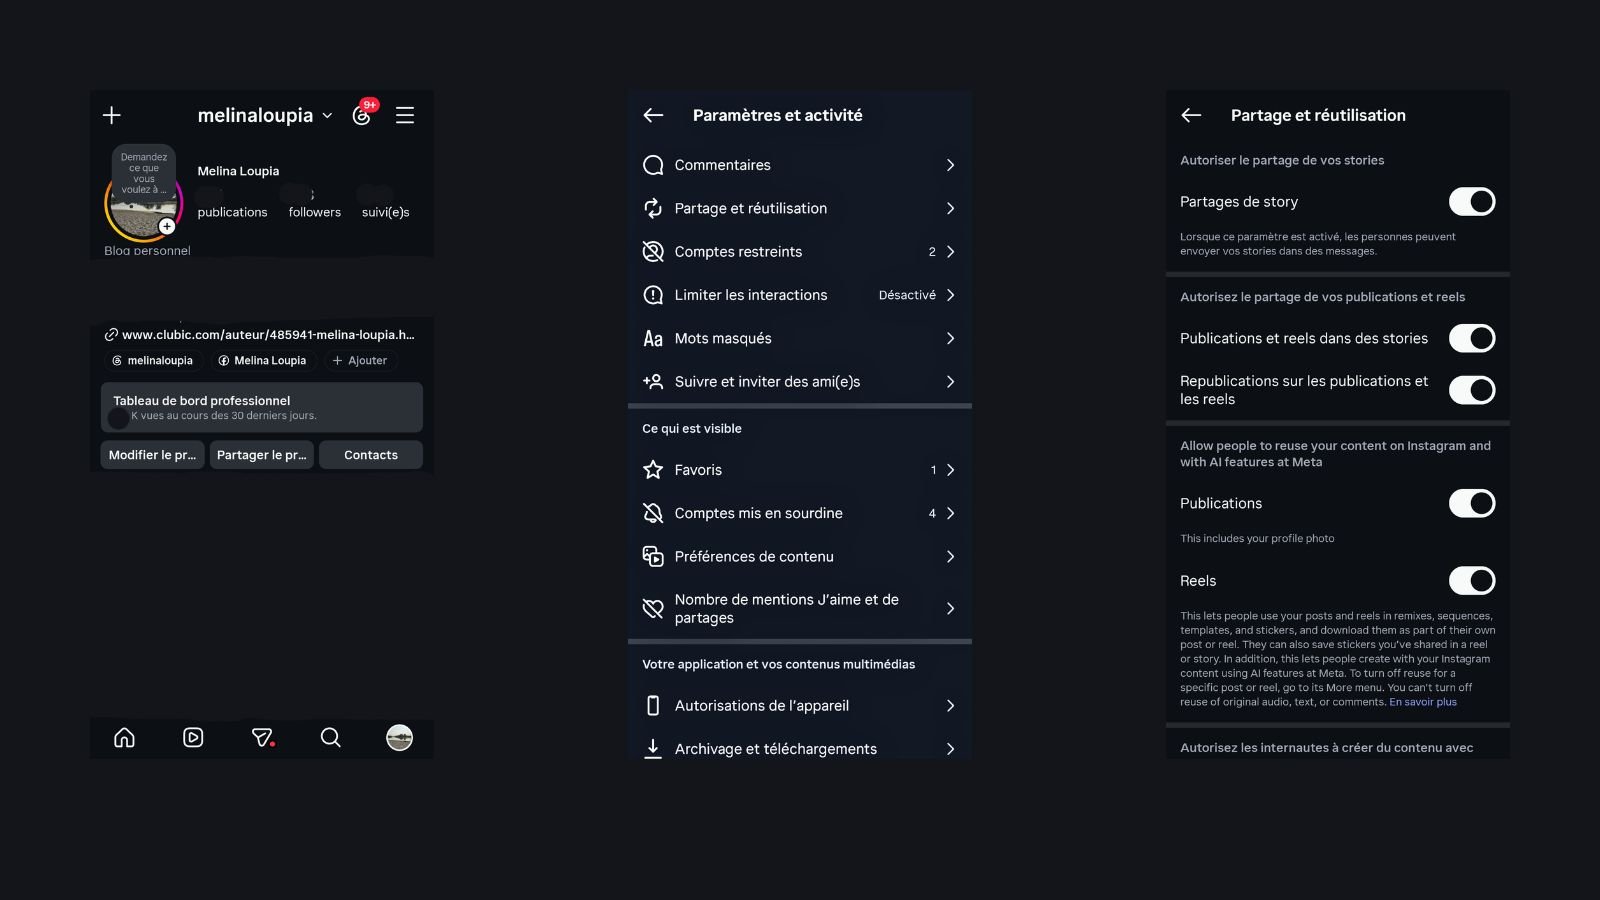Go back from Paramètres et activité
Screen dimensions: 1600x900
(x=653, y=115)
